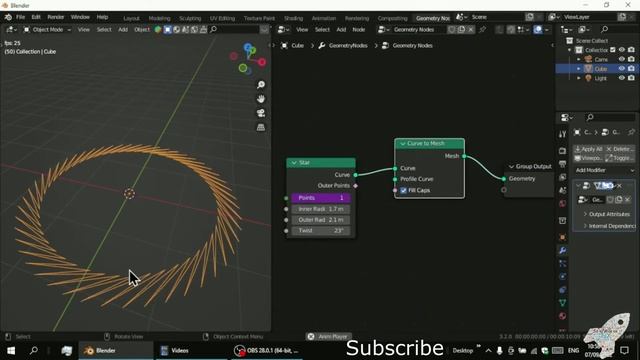This screenshot has height=360, width=640.
Task: Switch to the Layout workspace tab
Action: (x=131, y=18)
